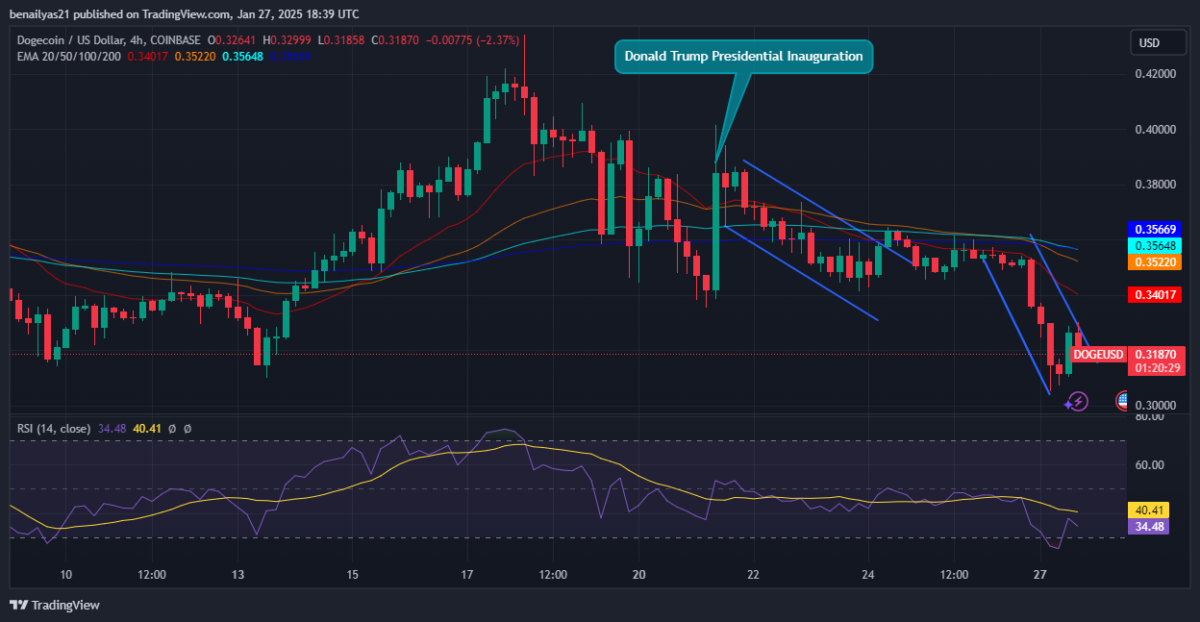Click the yellow 40.41 RSI axis label

click(x=1146, y=509)
